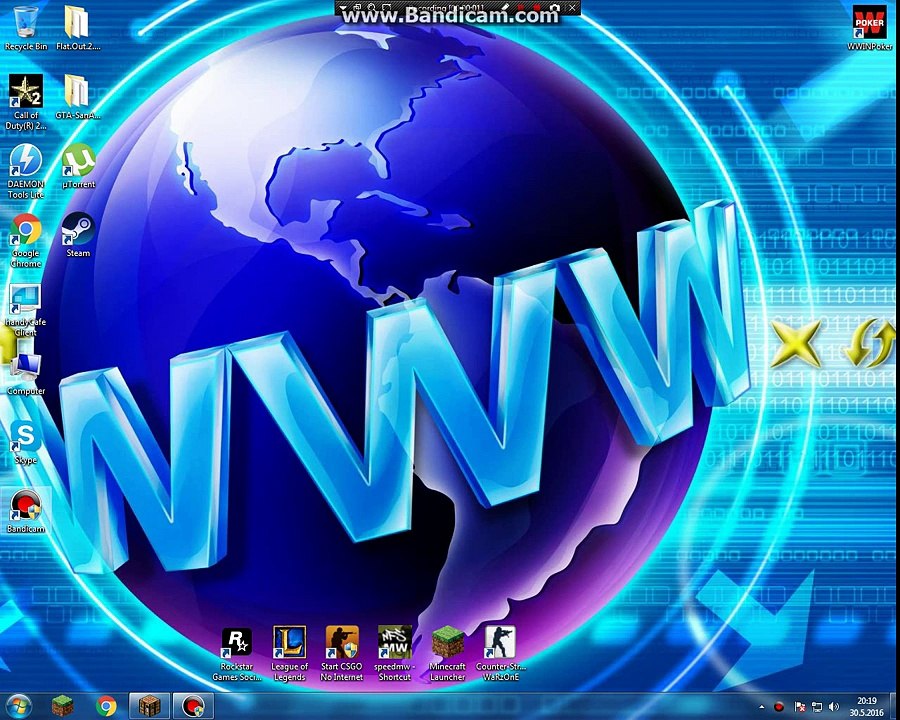This screenshot has height=720, width=900.
Task: Close the Bandicam recording bar
Action: pos(572,8)
